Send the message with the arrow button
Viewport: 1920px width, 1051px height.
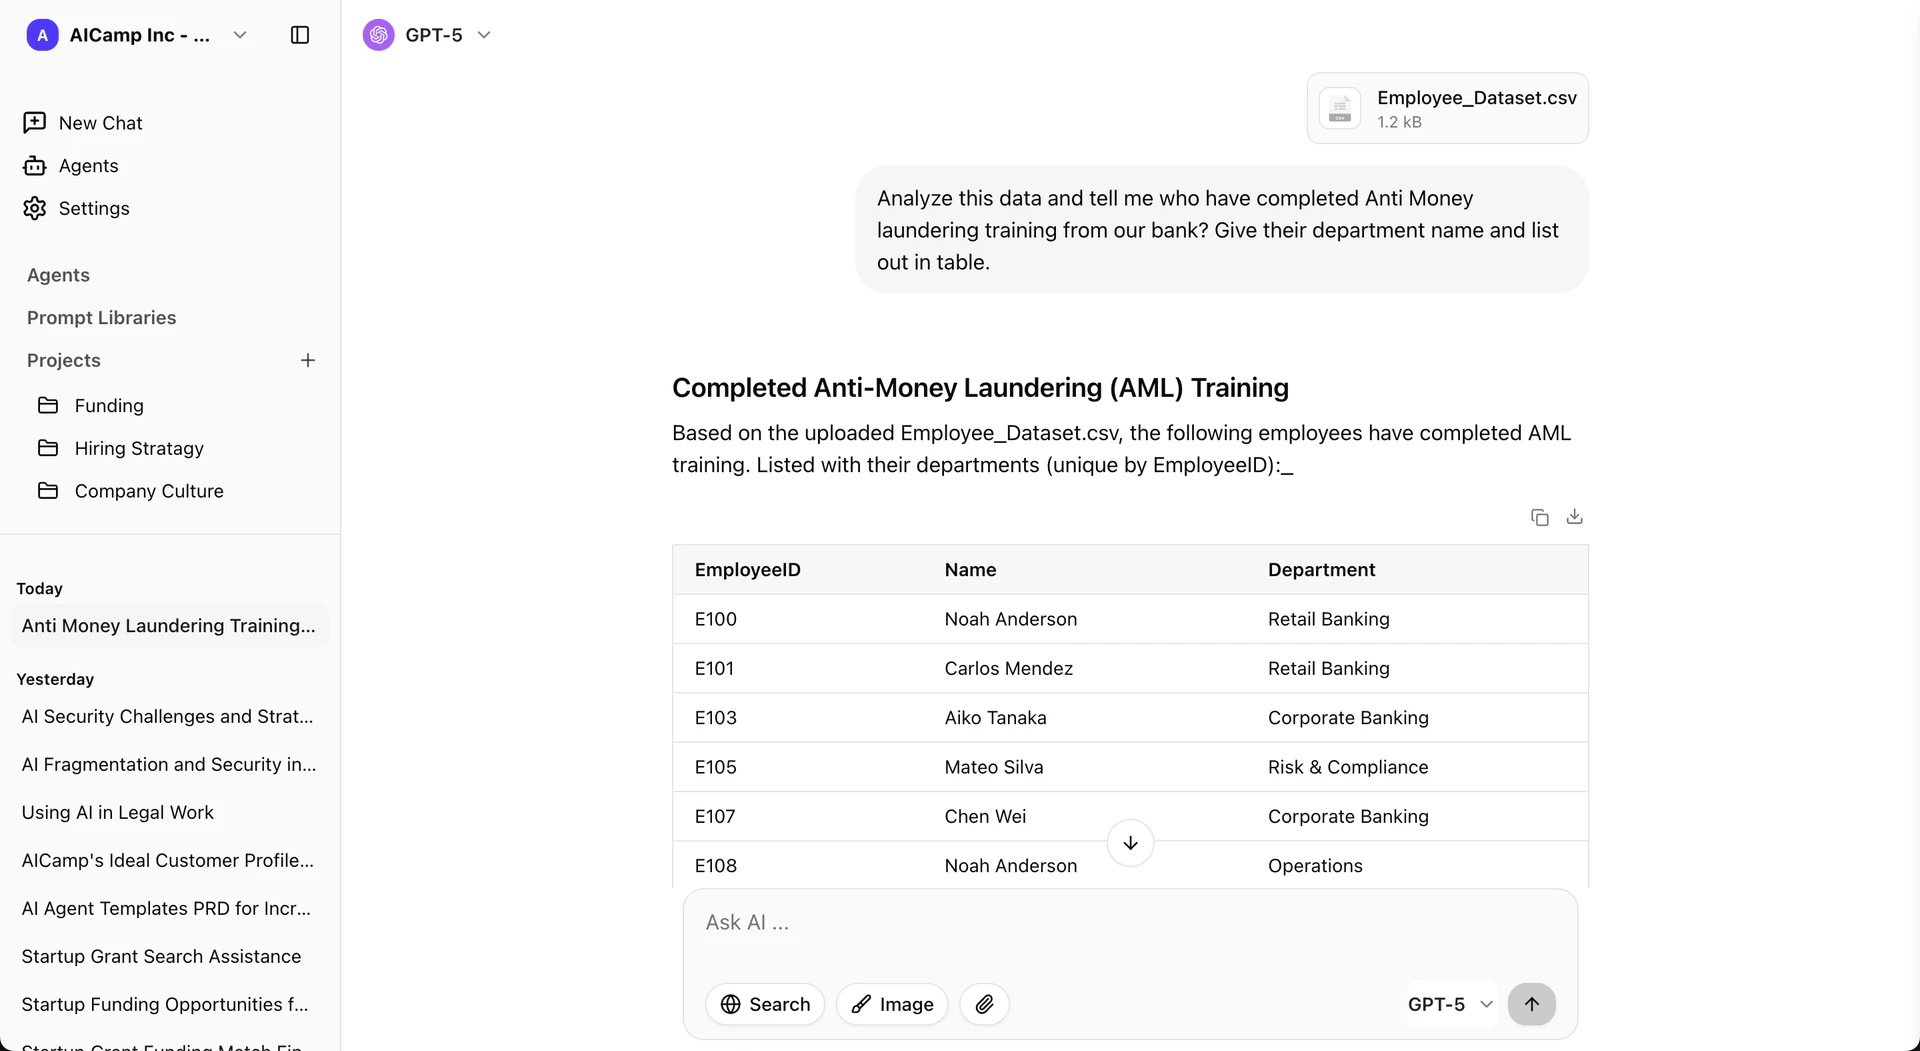1532,1004
